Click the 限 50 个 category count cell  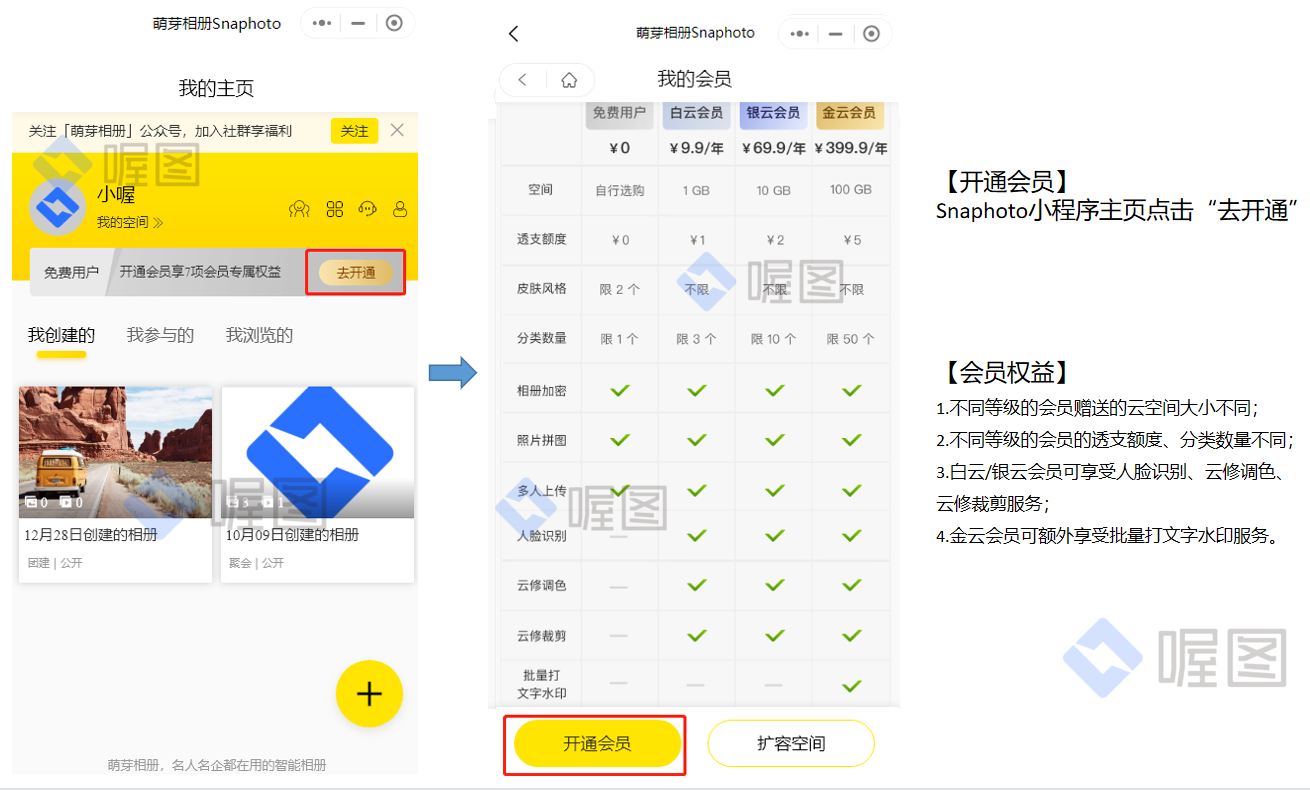tap(851, 339)
